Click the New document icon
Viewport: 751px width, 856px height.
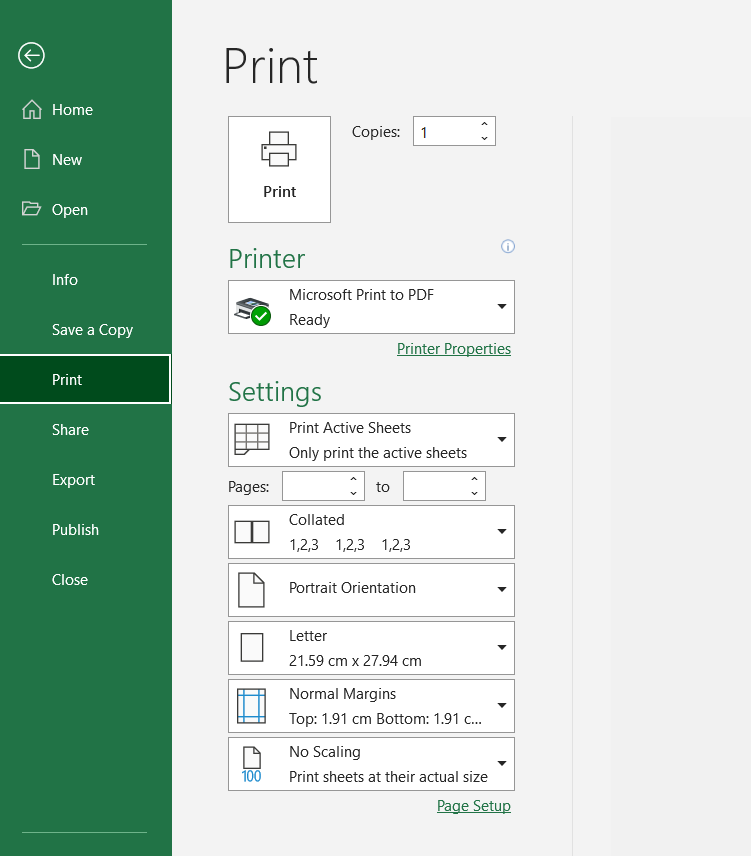click(32, 160)
